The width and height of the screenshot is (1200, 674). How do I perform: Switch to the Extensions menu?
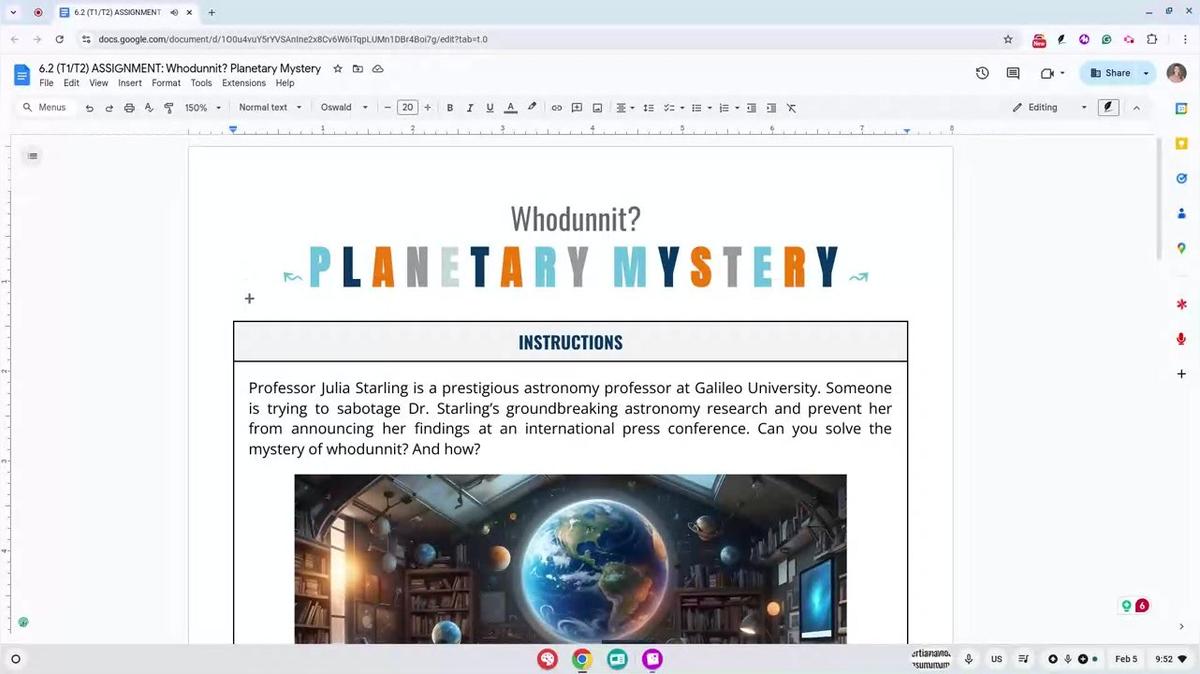[243, 83]
